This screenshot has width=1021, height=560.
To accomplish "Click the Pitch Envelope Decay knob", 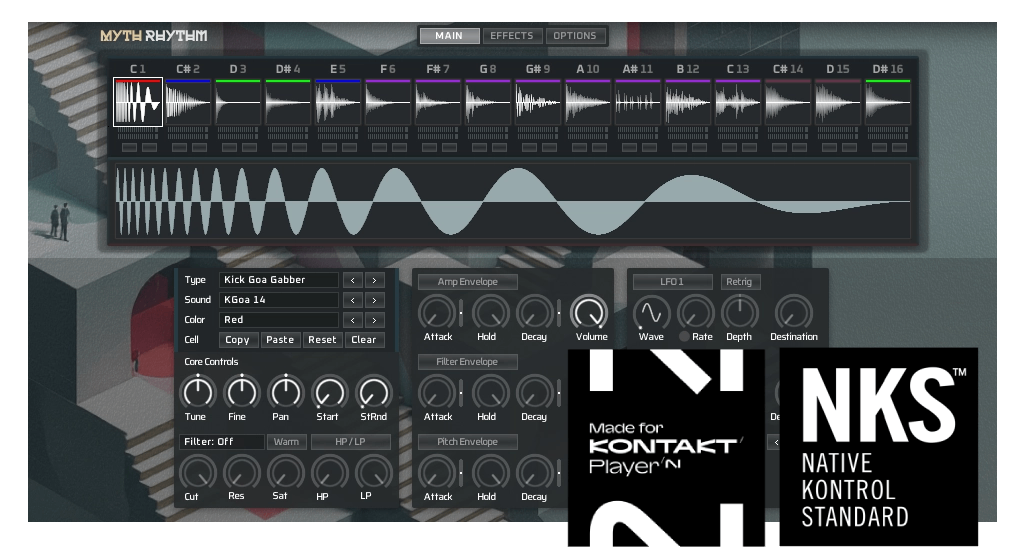I will tap(535, 473).
